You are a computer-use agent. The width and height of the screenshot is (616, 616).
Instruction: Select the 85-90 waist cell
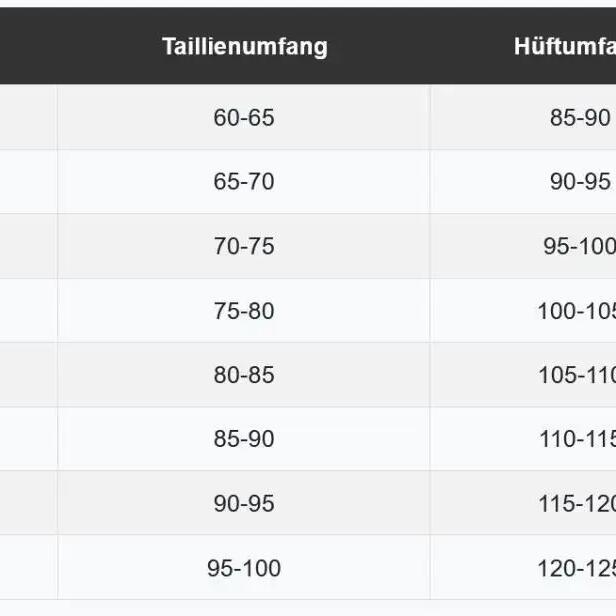click(244, 439)
